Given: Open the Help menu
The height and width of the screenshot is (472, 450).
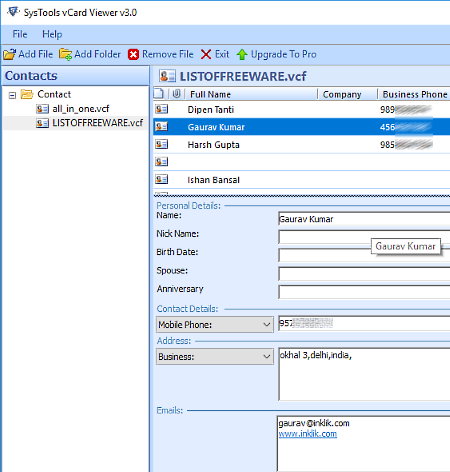Looking at the screenshot, I should point(52,34).
